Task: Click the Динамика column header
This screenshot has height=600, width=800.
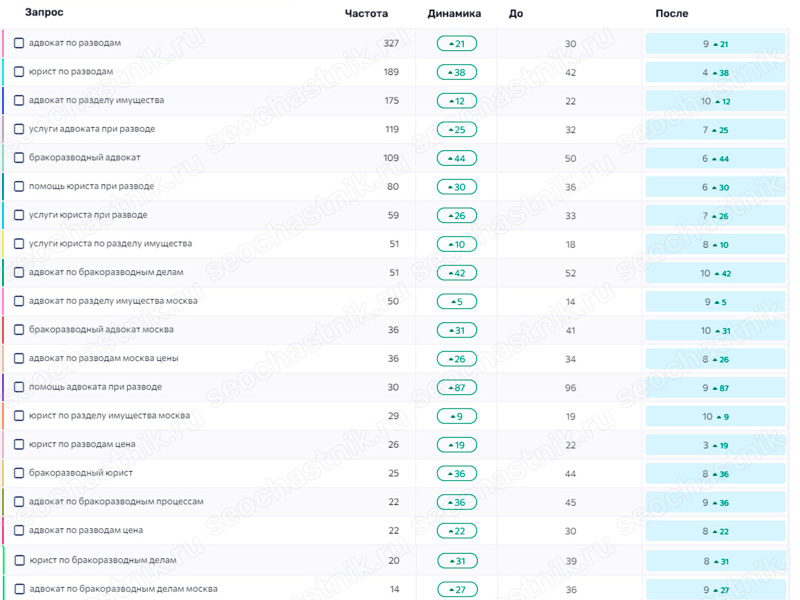Action: [454, 13]
